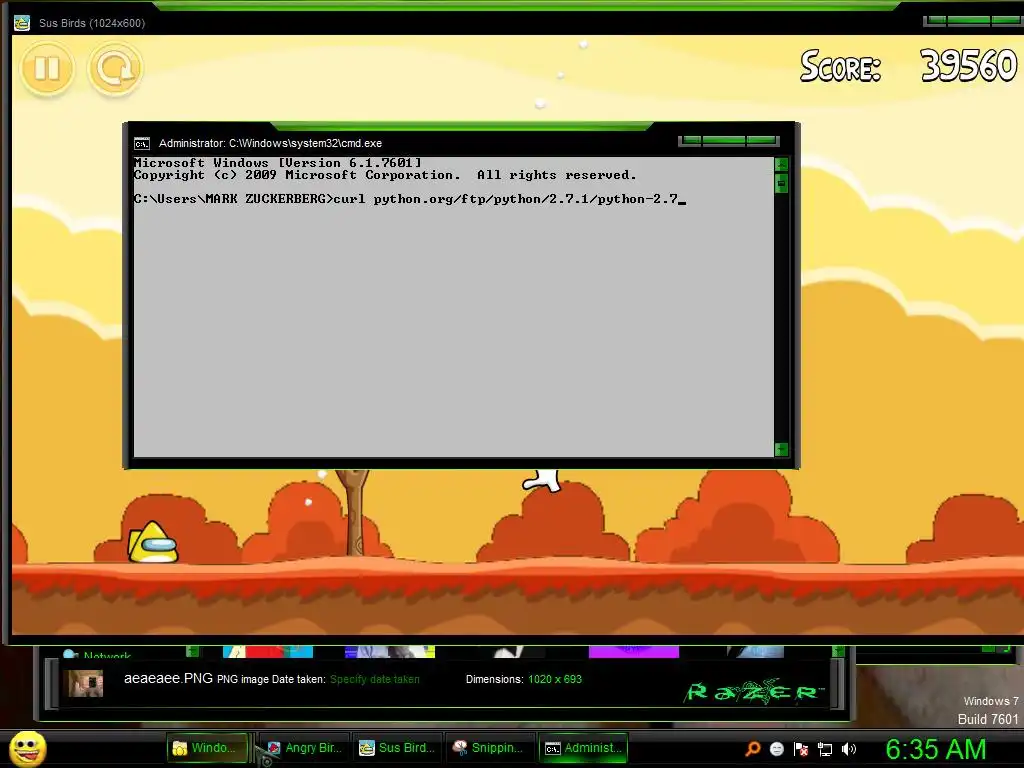Screen dimensions: 1024x768
Task: Click the scroll-up arrow in the cmd window
Action: pyautogui.click(x=781, y=164)
